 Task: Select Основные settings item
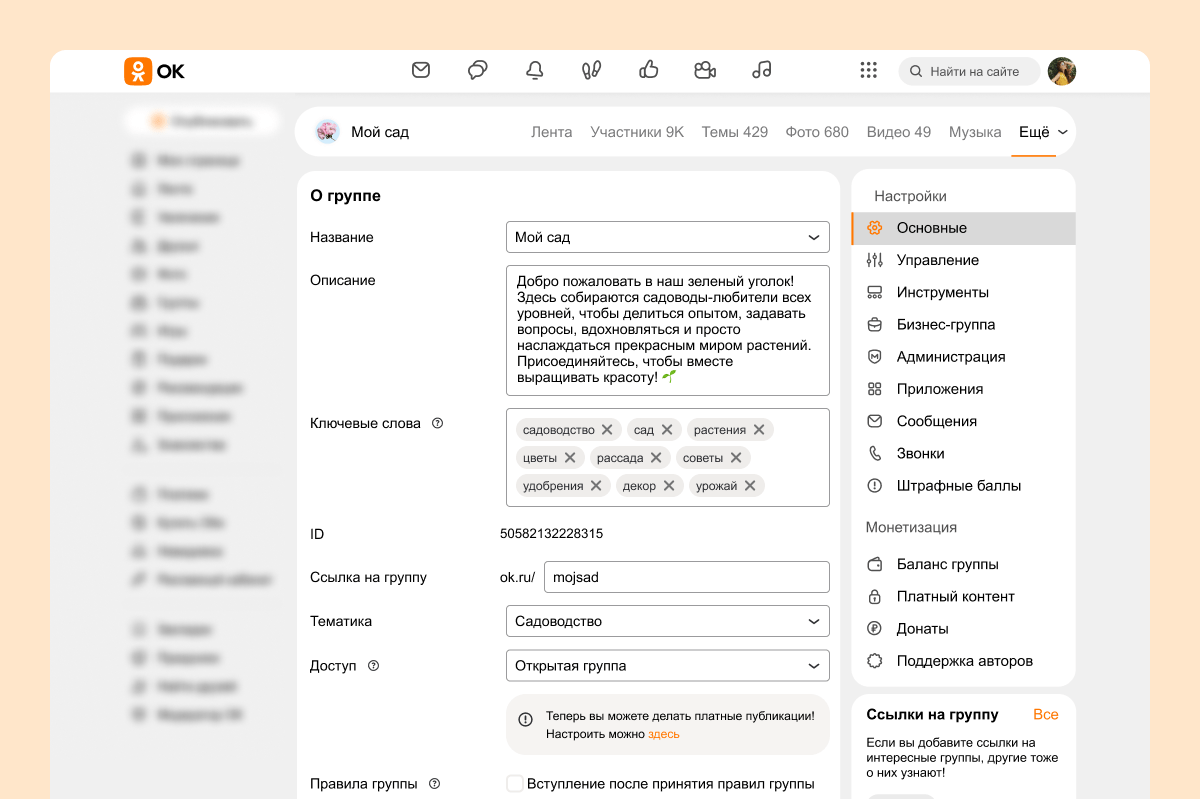(x=964, y=228)
